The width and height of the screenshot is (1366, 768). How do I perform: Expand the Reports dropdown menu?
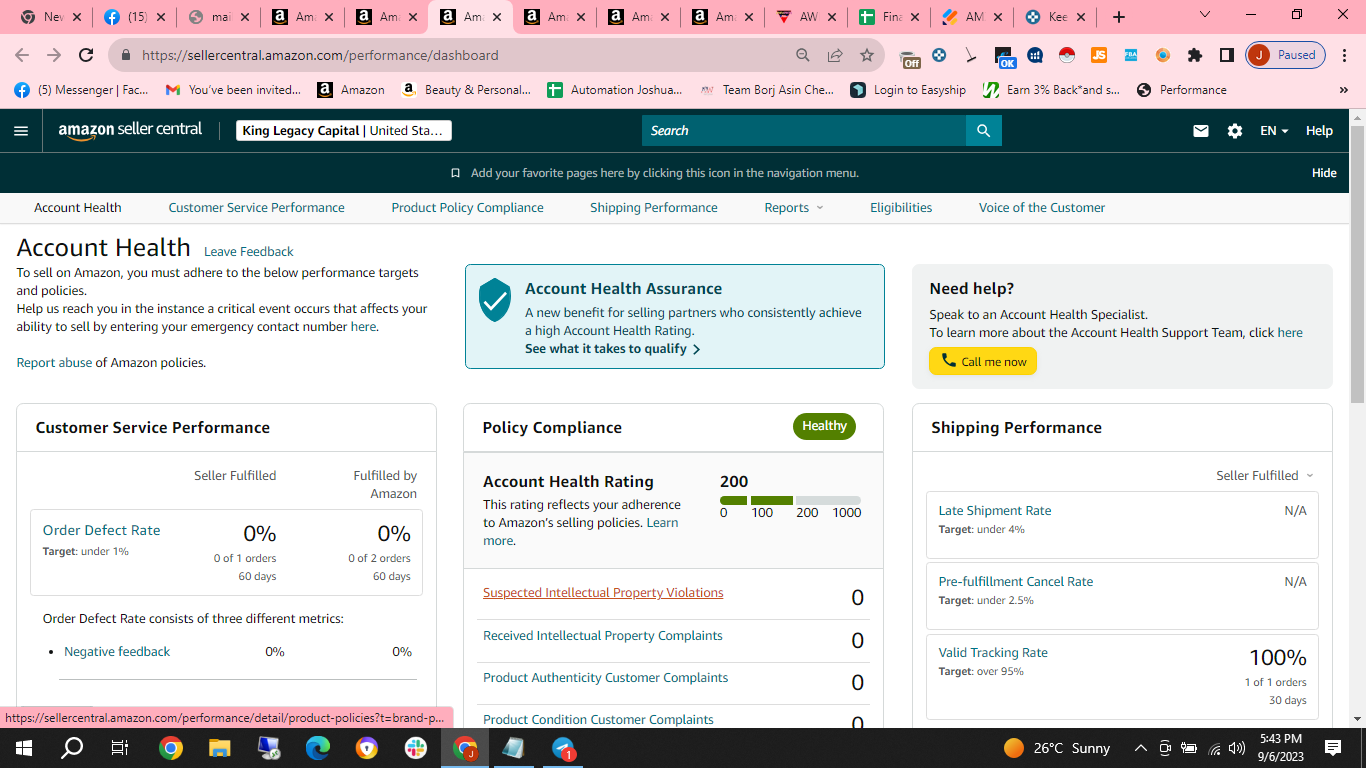click(x=794, y=208)
